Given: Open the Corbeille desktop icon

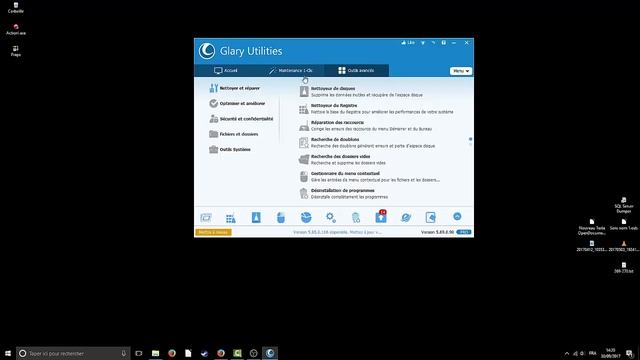Looking at the screenshot, I should click(x=16, y=8).
